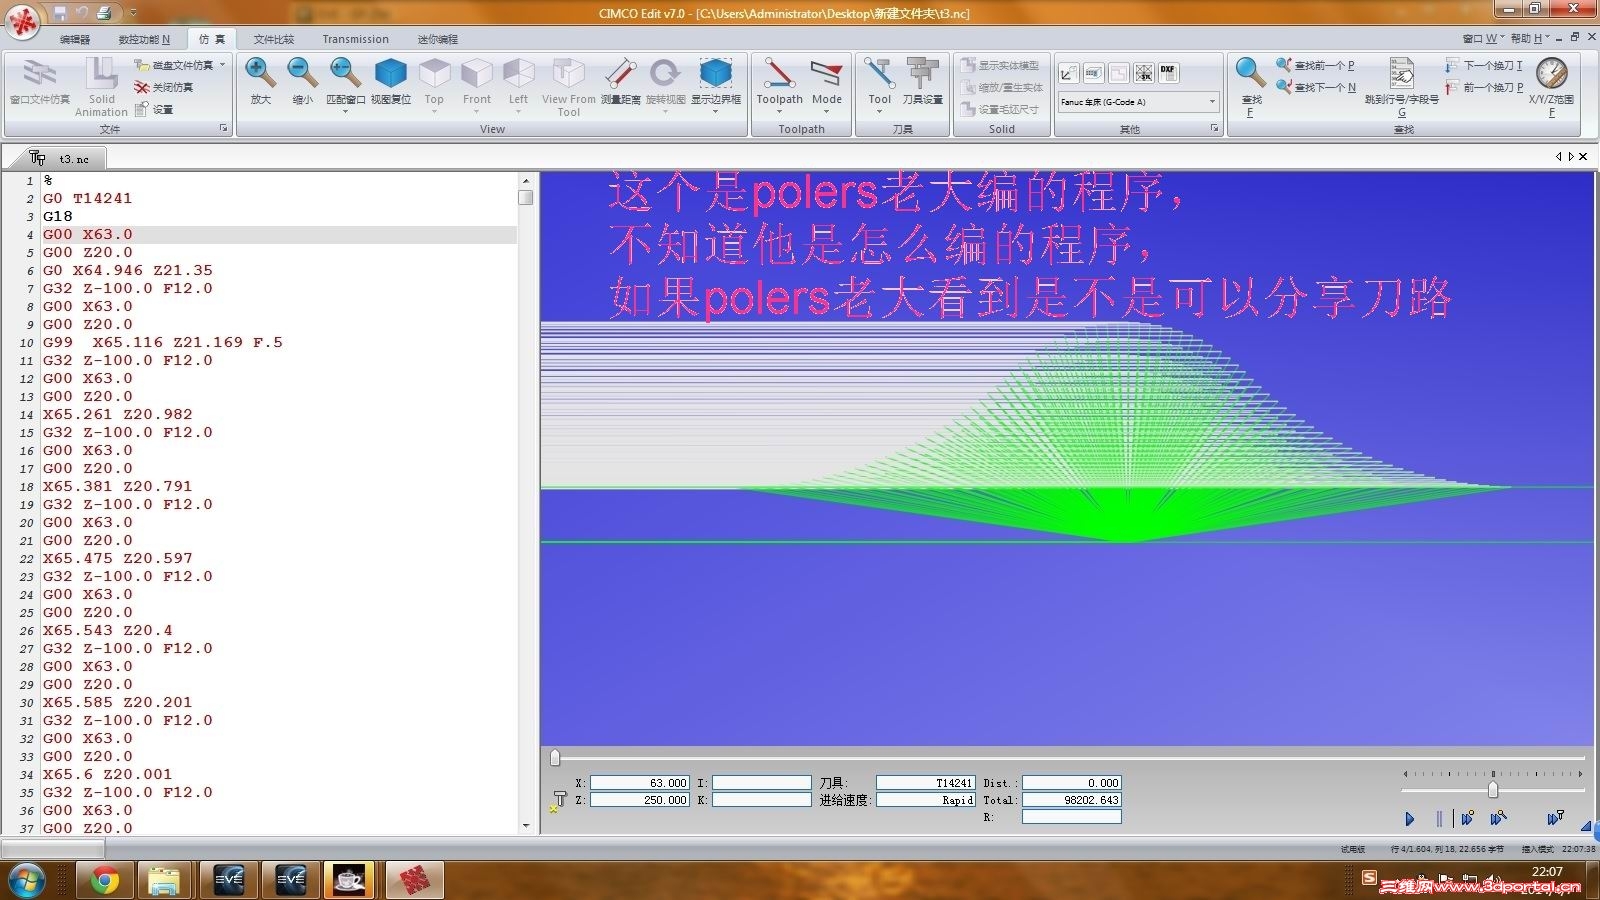Click the Print icon in the quick access toolbar
This screenshot has width=1600, height=900.
(x=104, y=13)
